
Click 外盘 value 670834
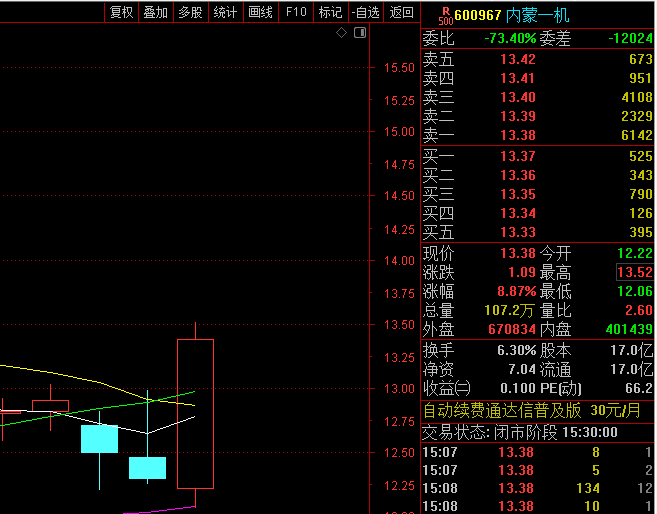pos(512,329)
